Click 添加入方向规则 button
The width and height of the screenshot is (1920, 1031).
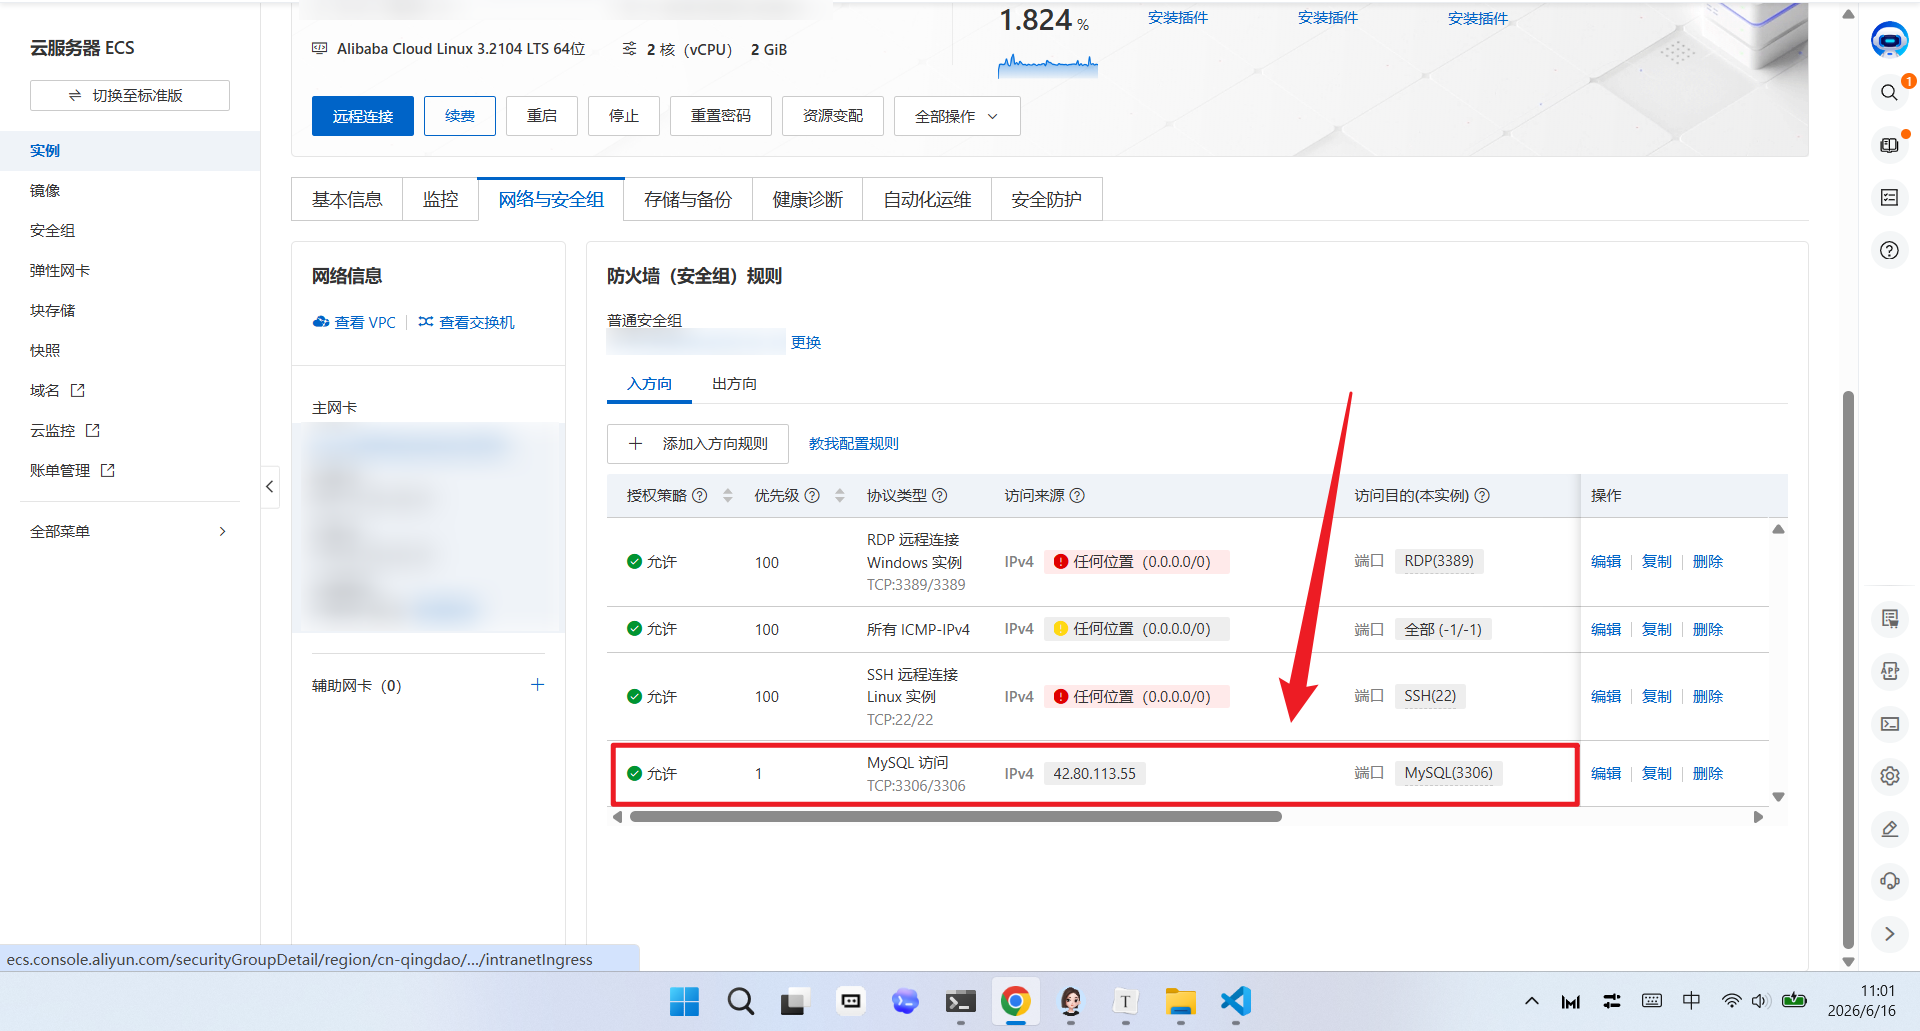(698, 444)
